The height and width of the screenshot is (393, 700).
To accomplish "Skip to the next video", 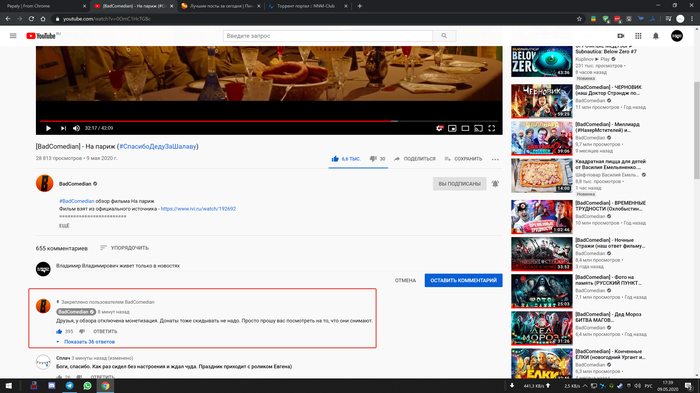I will click(x=63, y=128).
